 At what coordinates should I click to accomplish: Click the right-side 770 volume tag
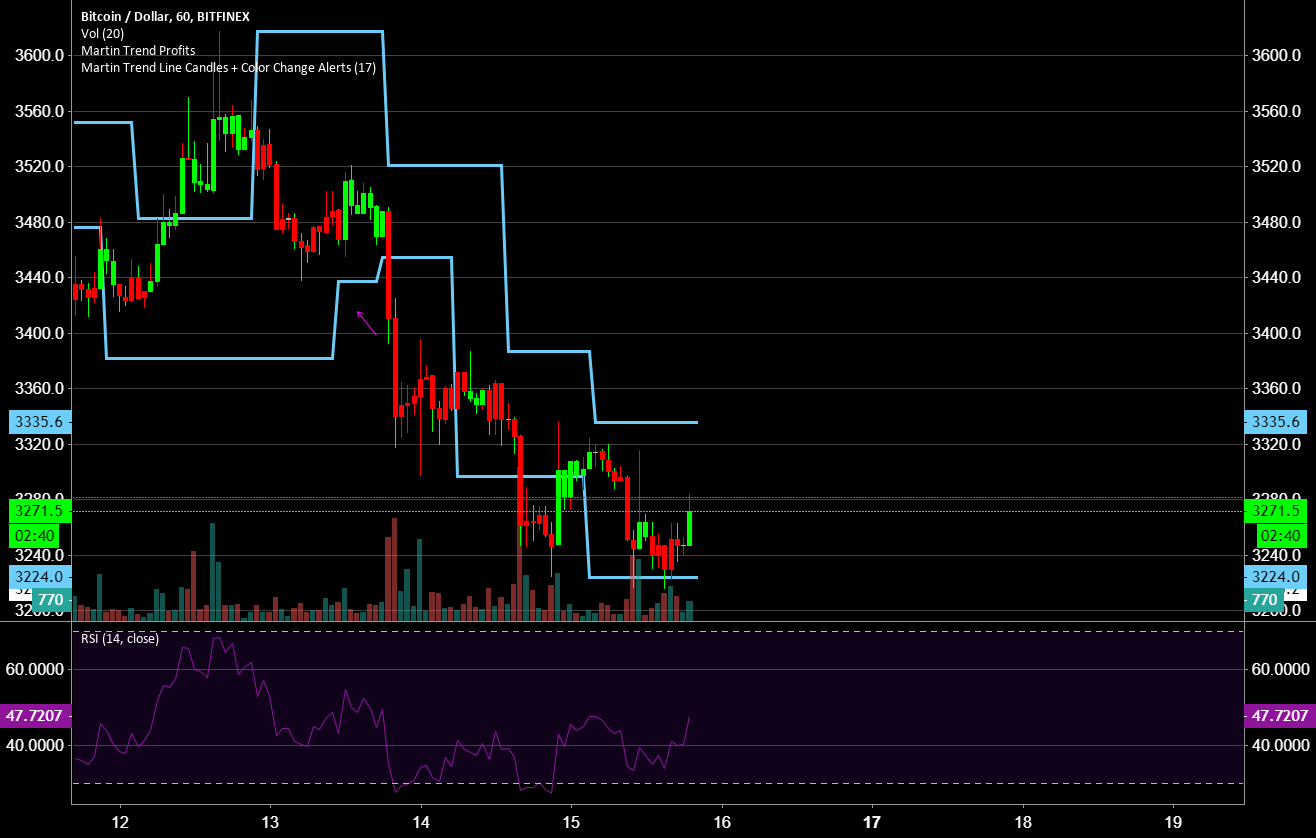pos(1265,601)
